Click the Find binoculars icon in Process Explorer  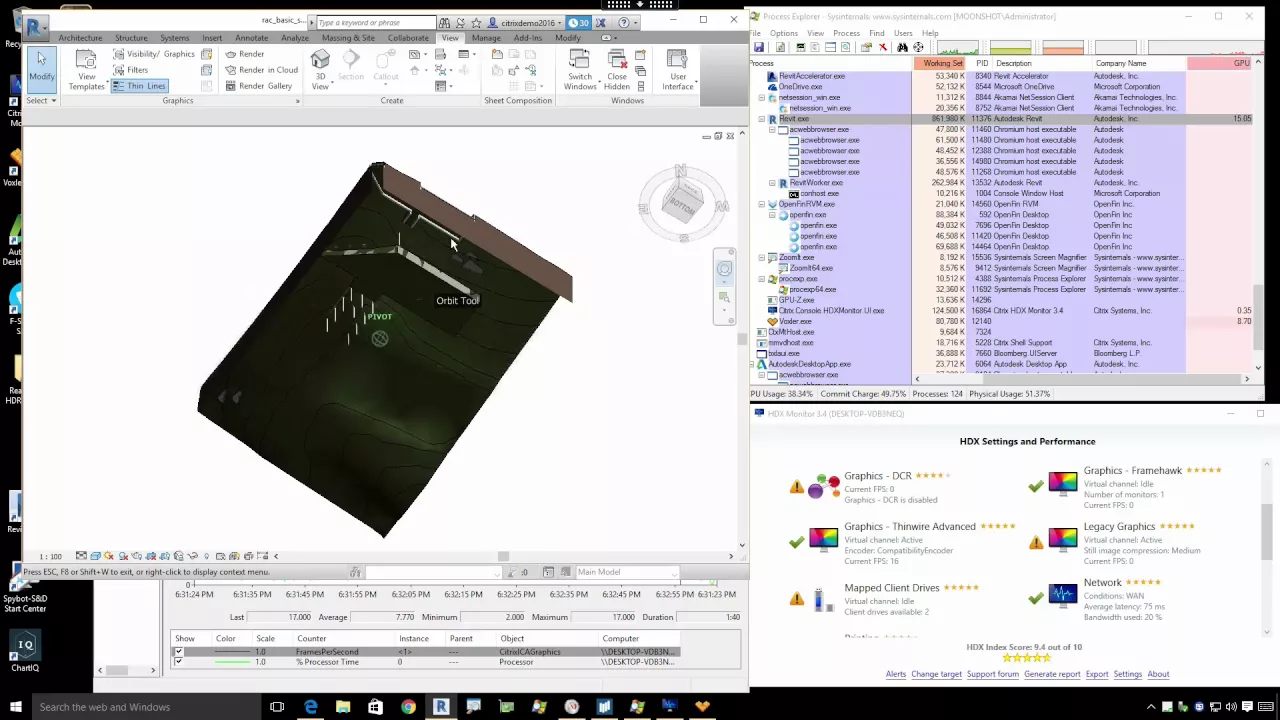(902, 47)
